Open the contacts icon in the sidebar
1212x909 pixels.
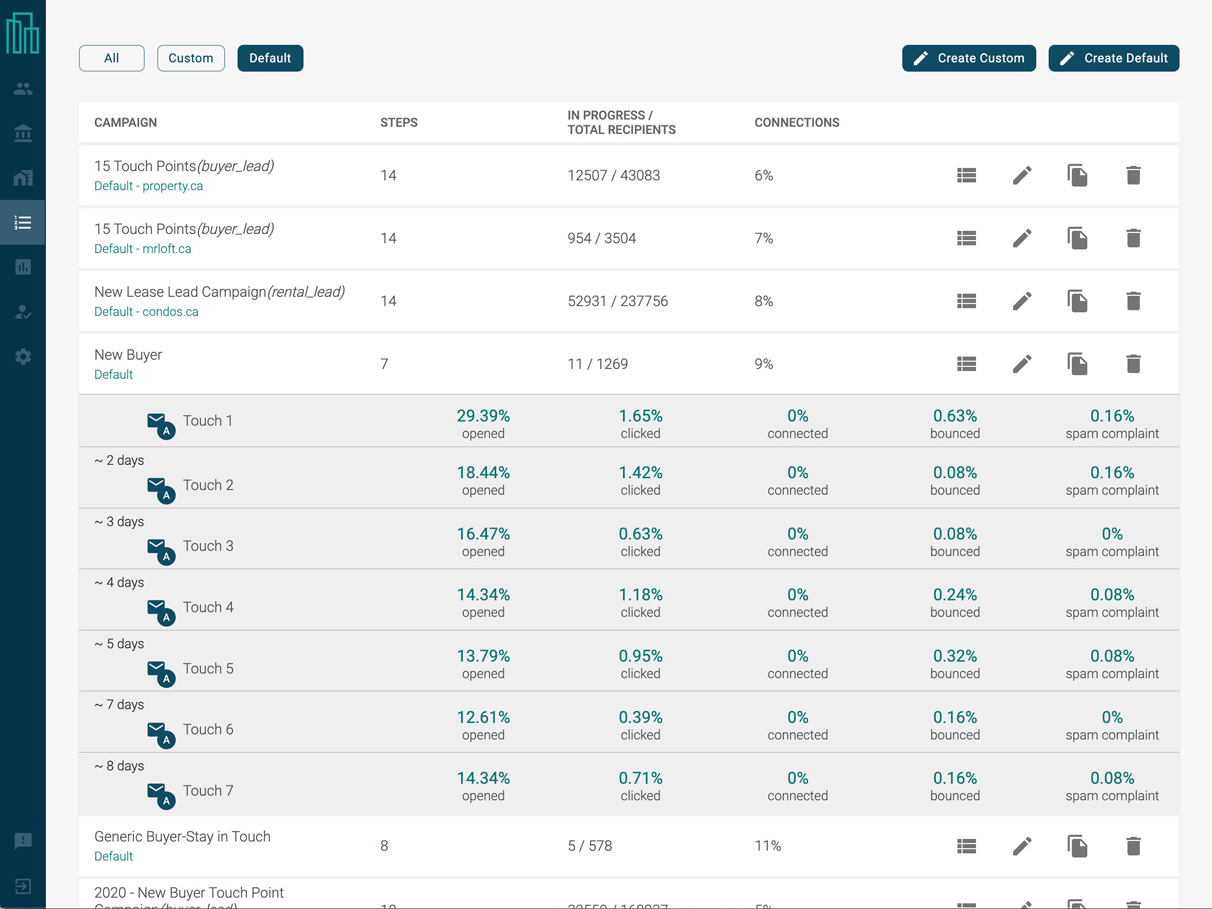tap(23, 89)
